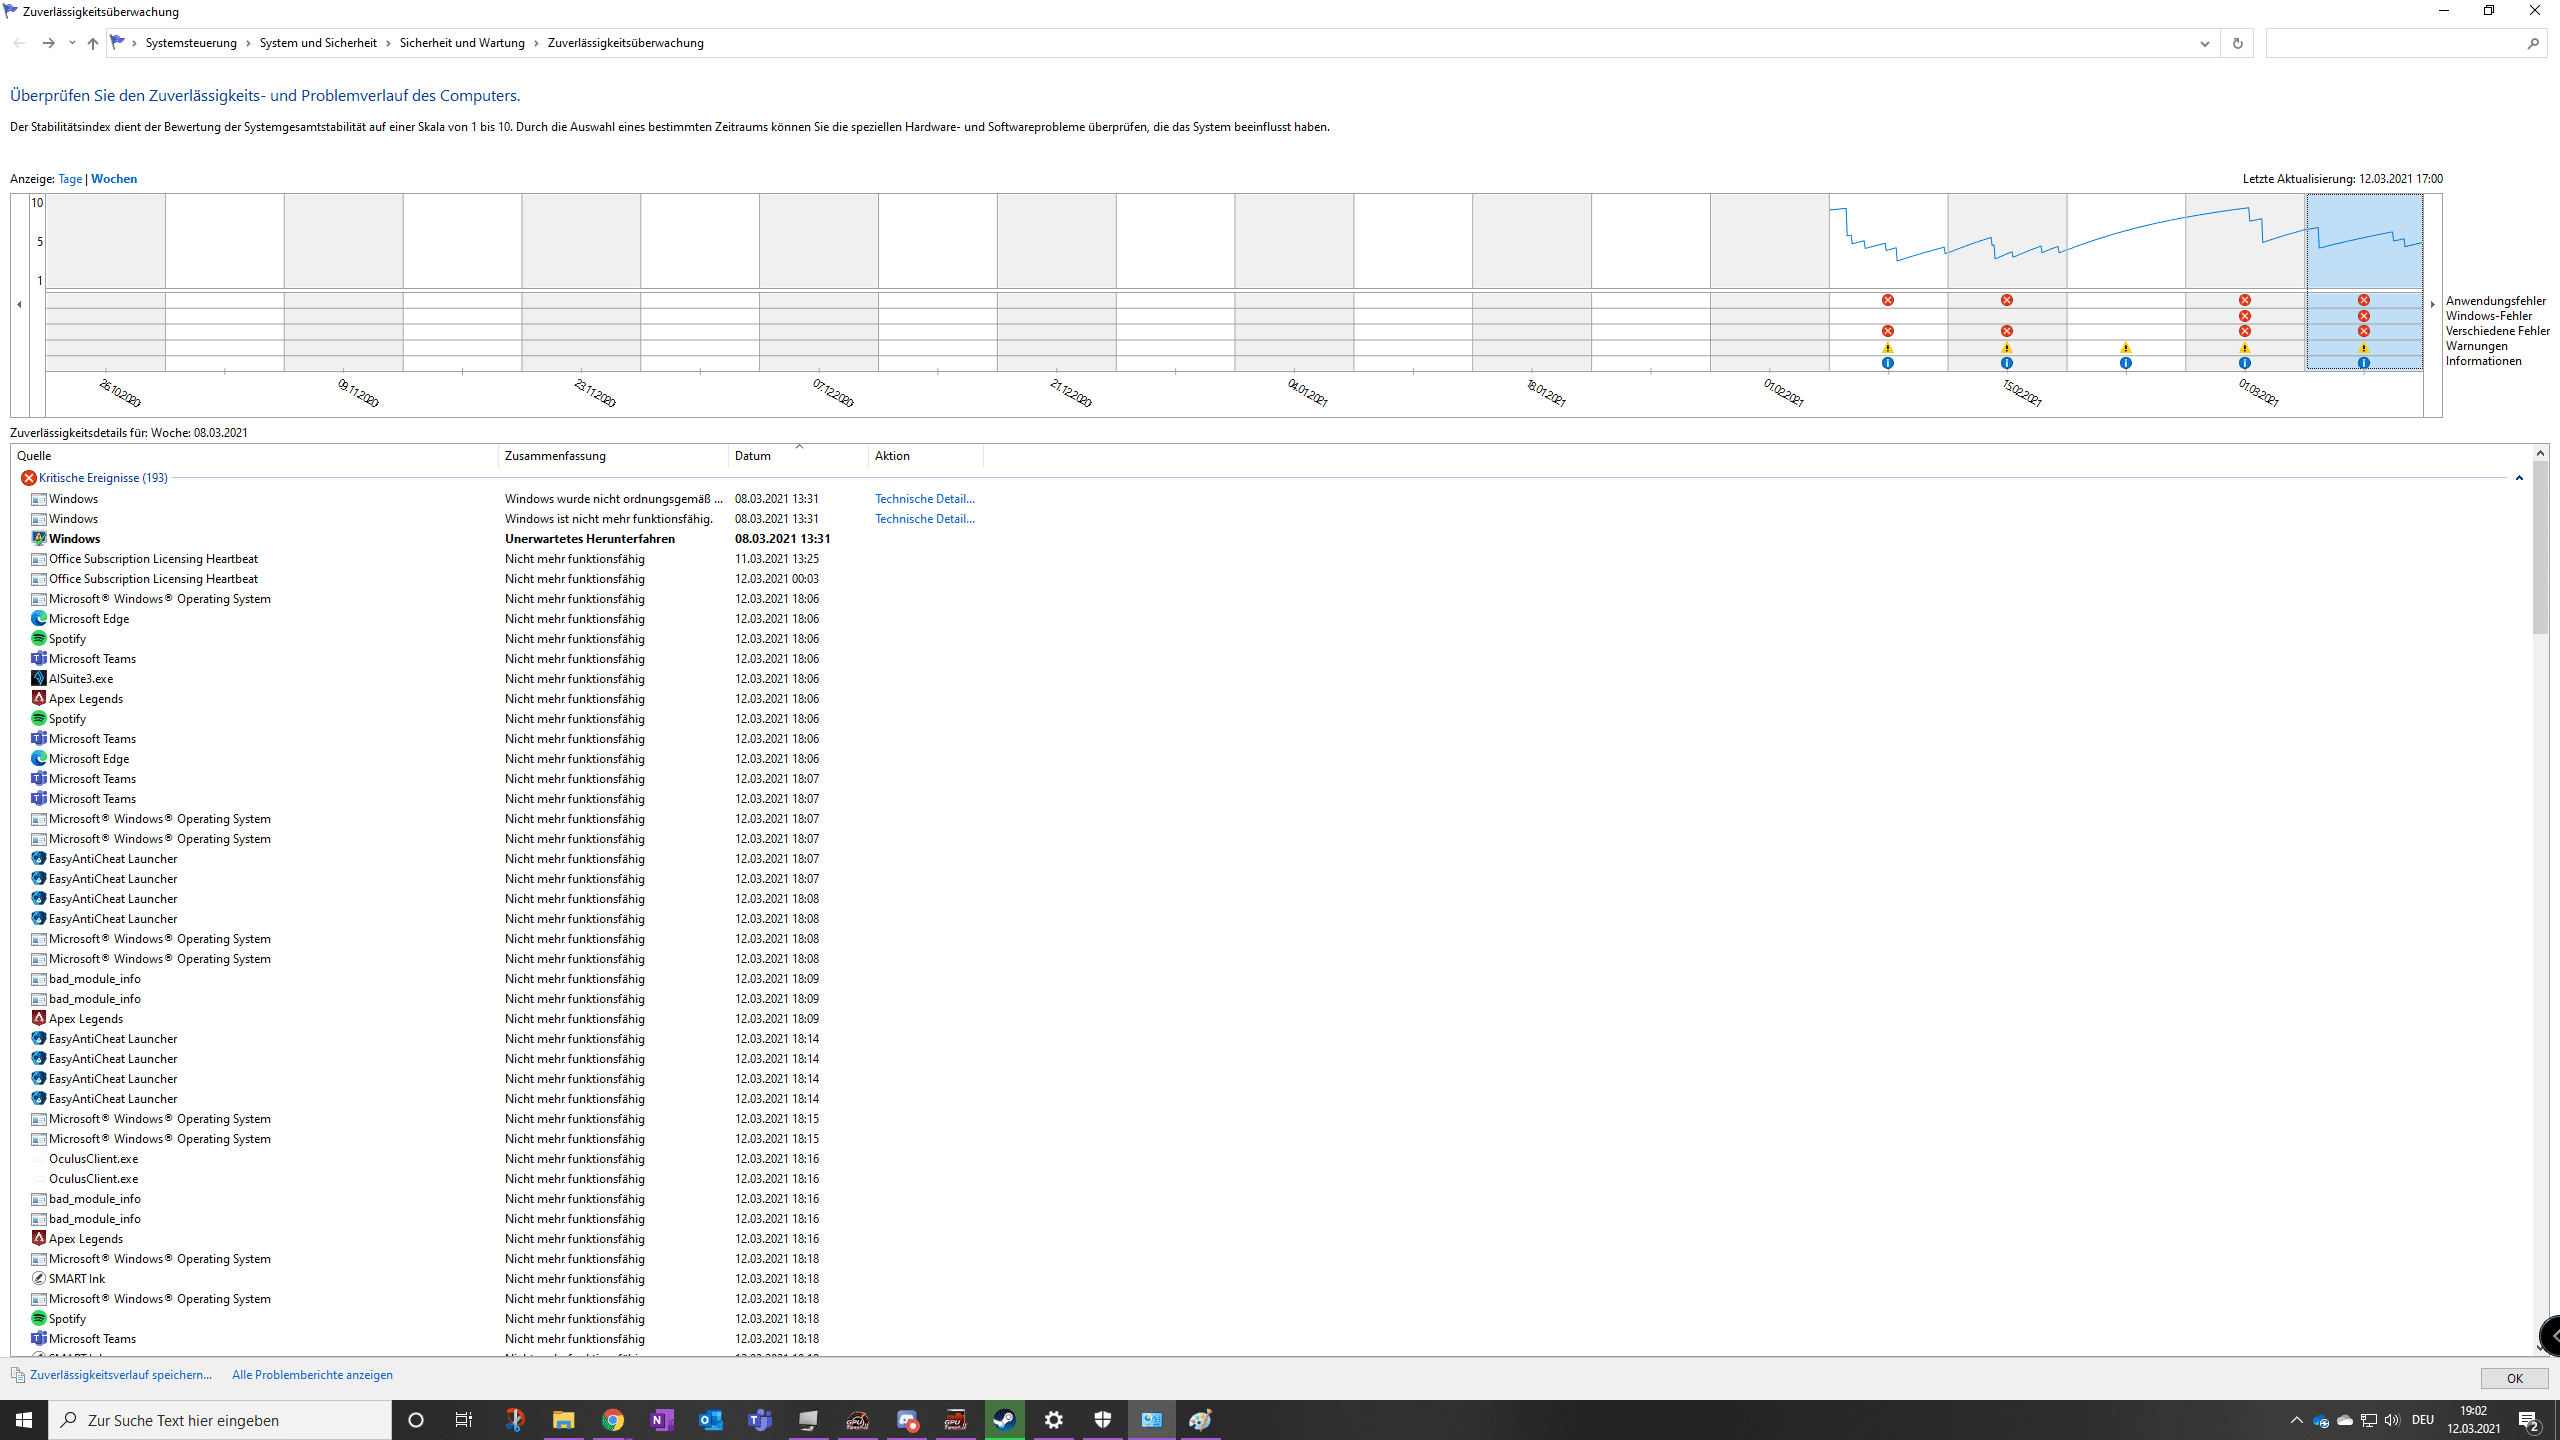Image resolution: width=2560 pixels, height=1440 pixels.
Task: Navigate to Sicherheit und Wartung in breadcrumb
Action: click(x=462, y=43)
